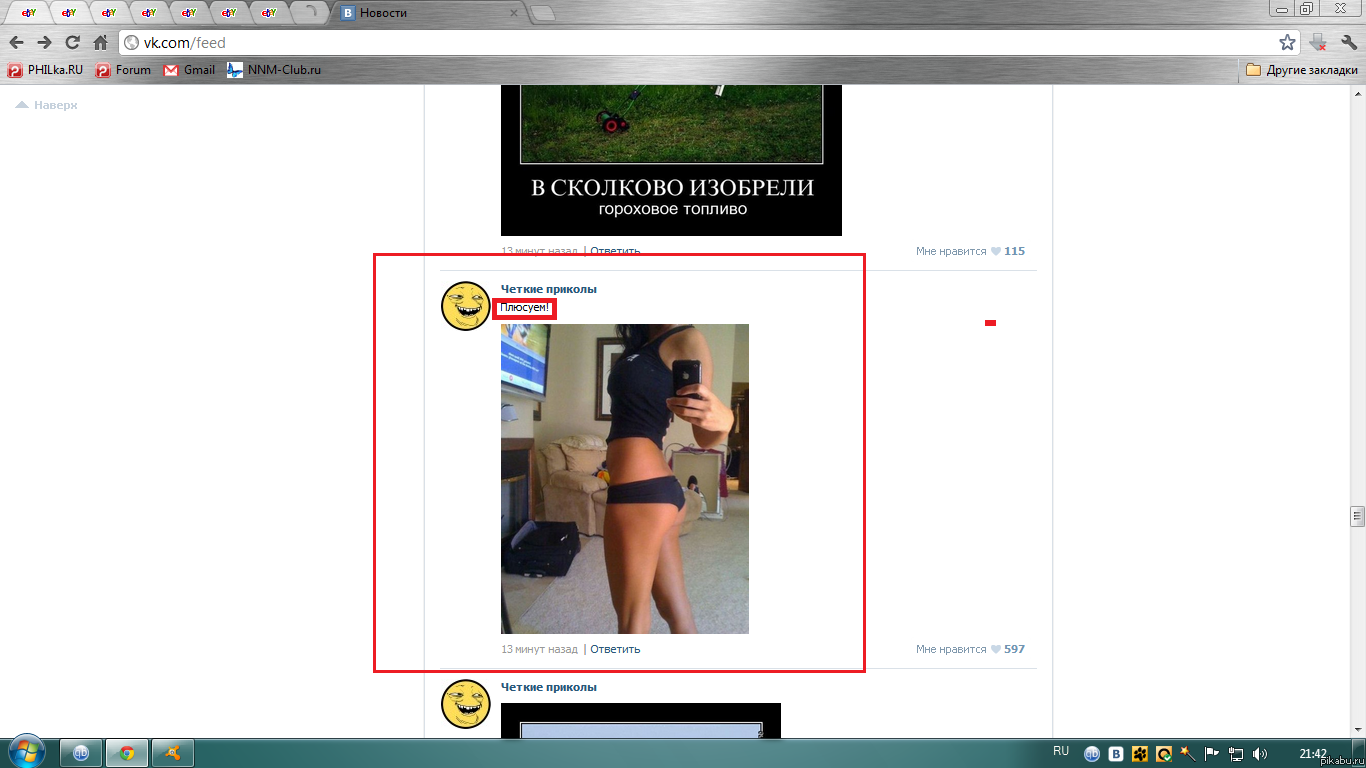Screen dimensions: 1366x768
Task: Close the Новости tab
Action: [x=514, y=13]
